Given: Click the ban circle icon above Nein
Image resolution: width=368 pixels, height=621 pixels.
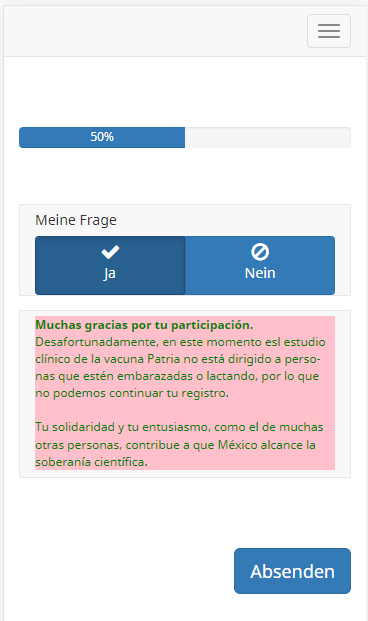Looking at the screenshot, I should (x=260, y=252).
